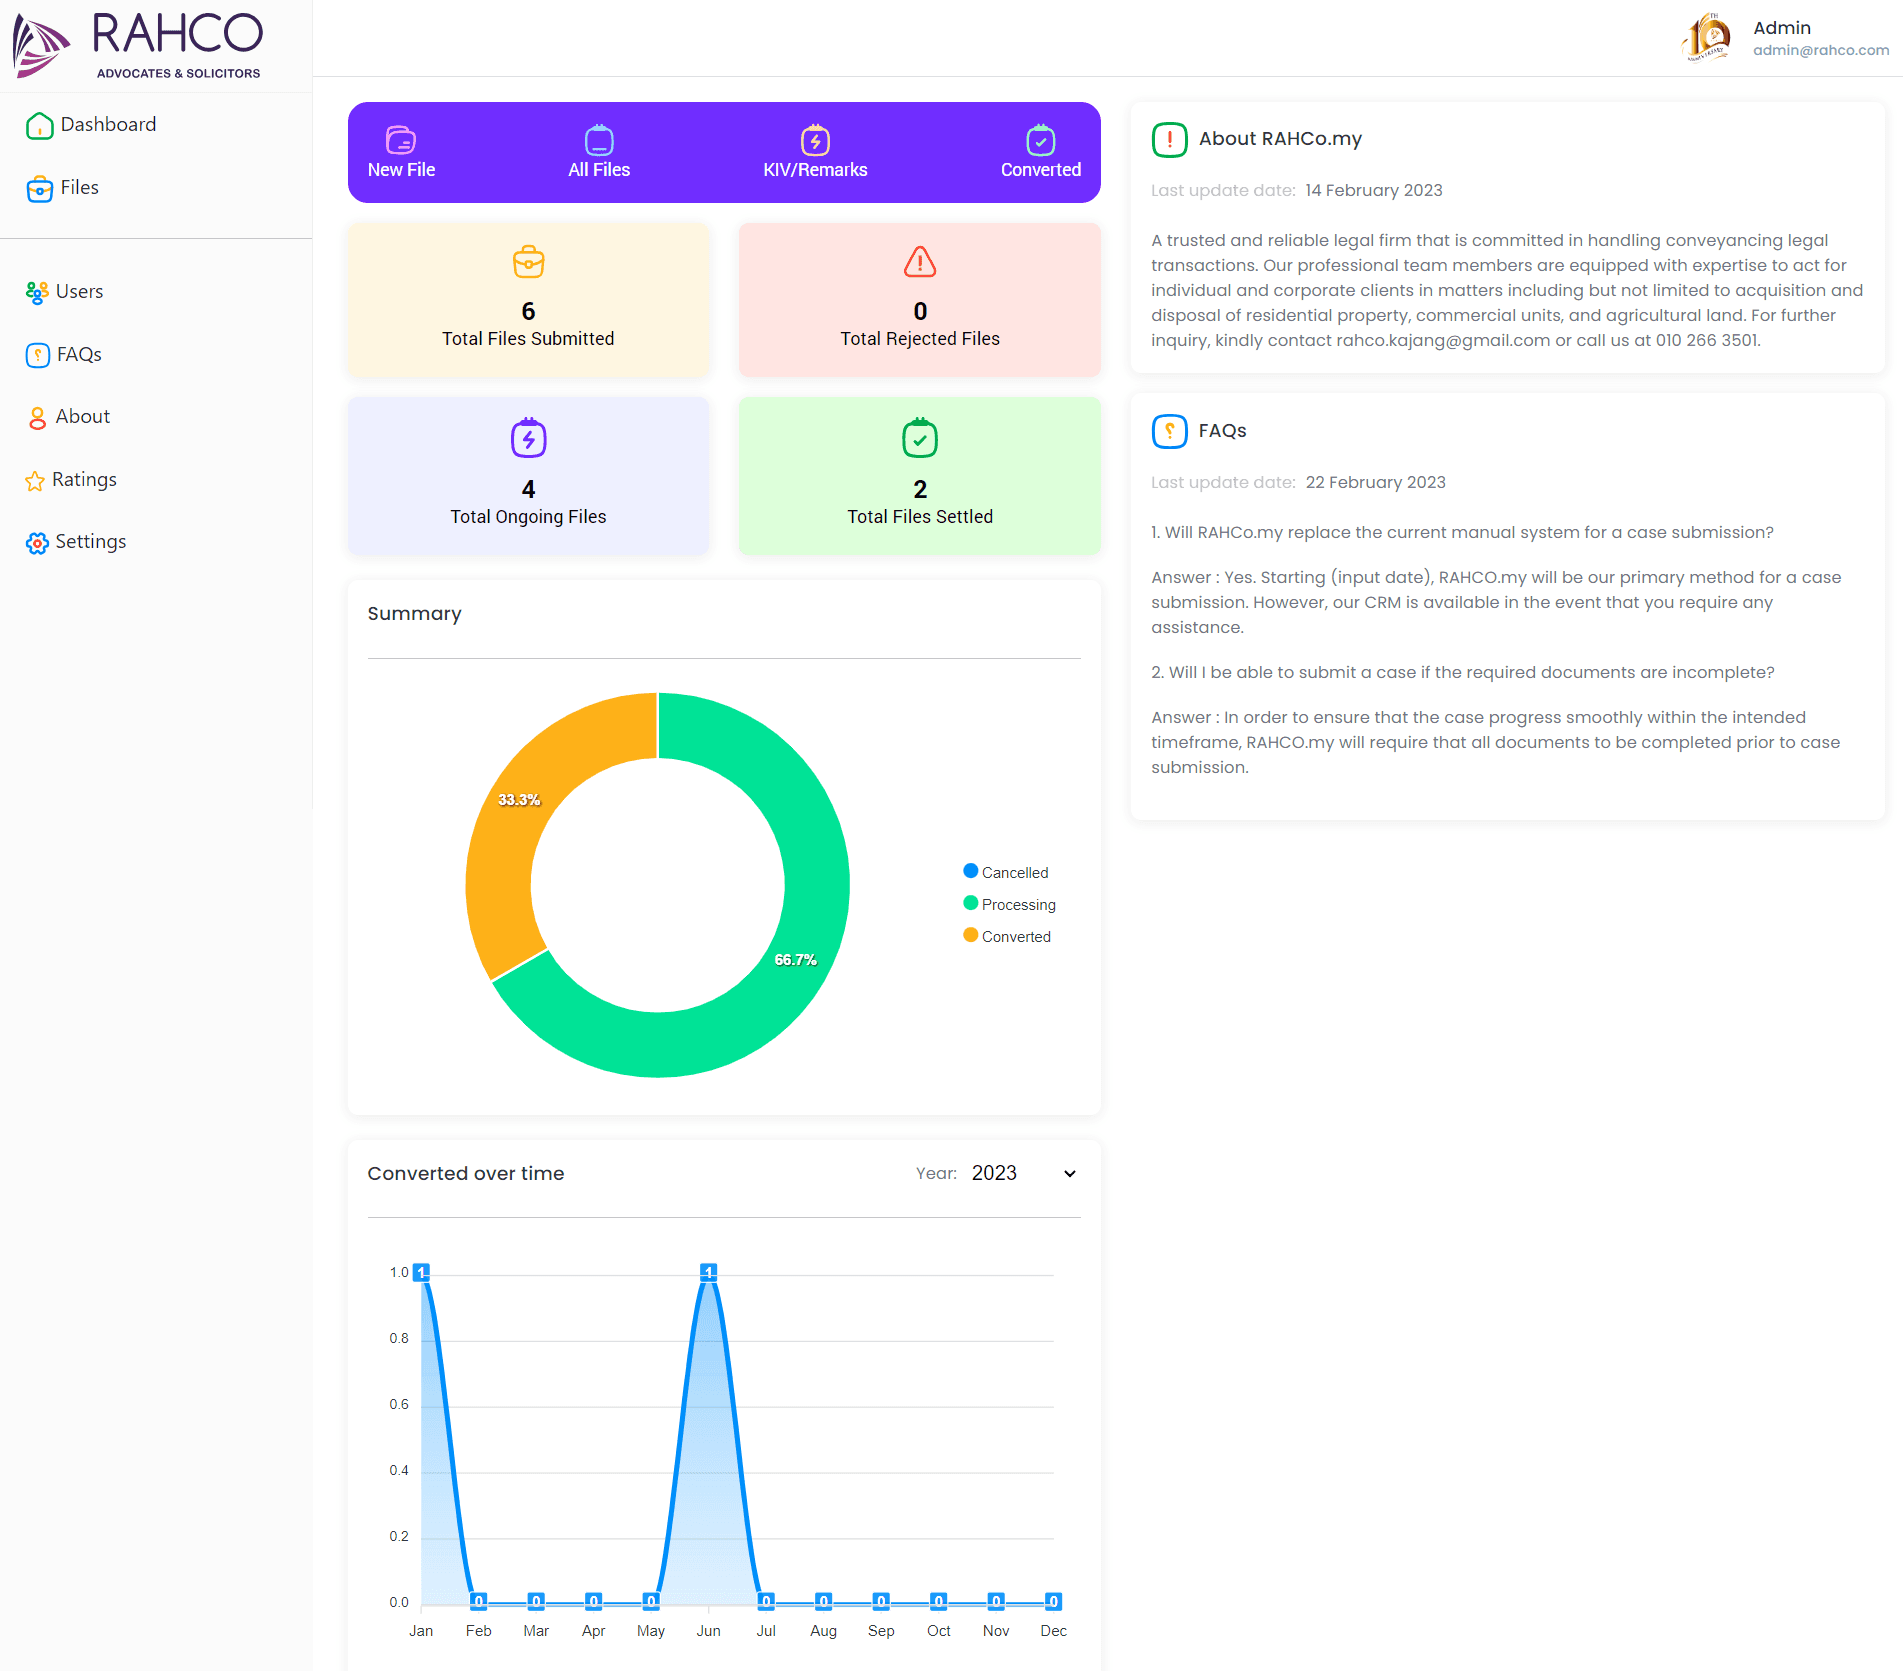This screenshot has height=1671, width=1903.
Task: Open All Files from the purple bar
Action: pyautogui.click(x=599, y=153)
